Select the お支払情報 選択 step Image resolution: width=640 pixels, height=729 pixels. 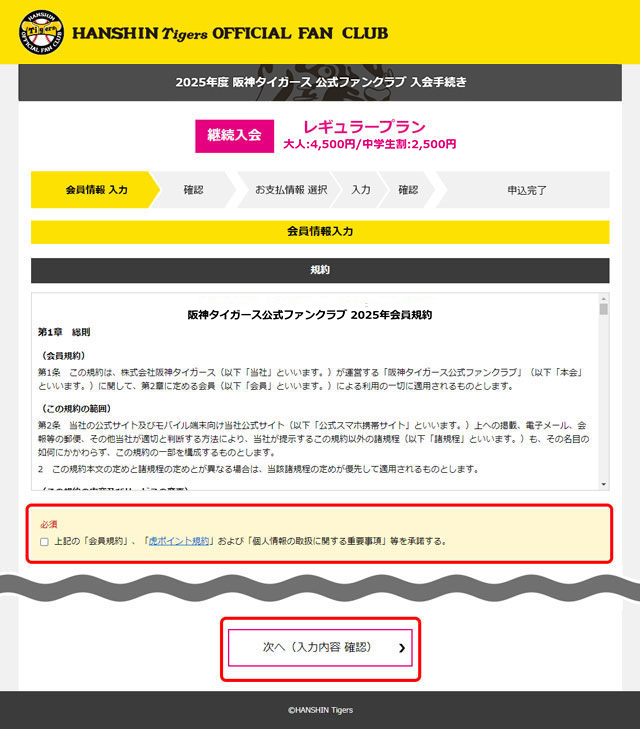(291, 190)
